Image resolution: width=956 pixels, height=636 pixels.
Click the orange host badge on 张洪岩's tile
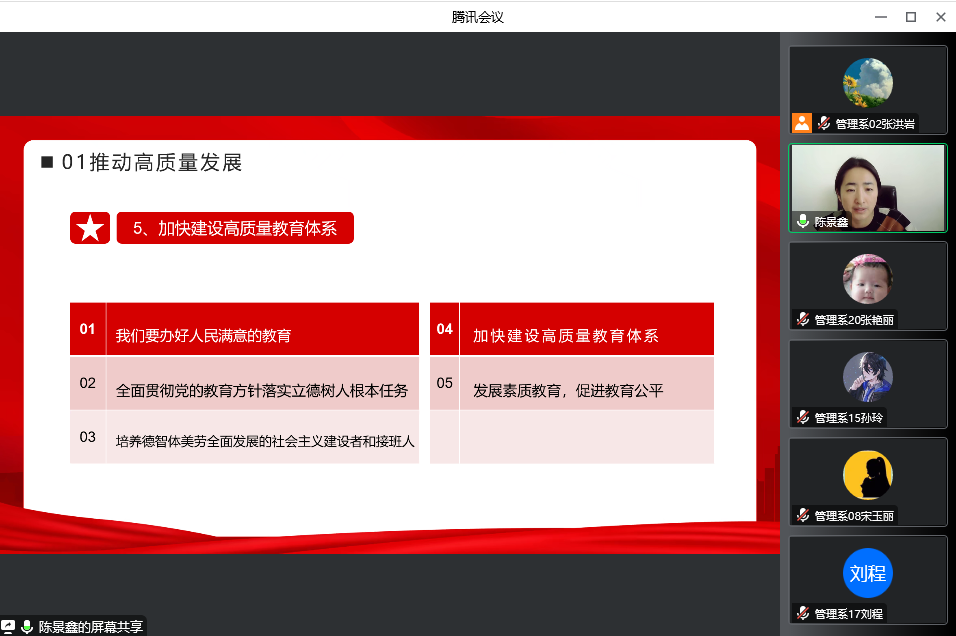point(802,123)
